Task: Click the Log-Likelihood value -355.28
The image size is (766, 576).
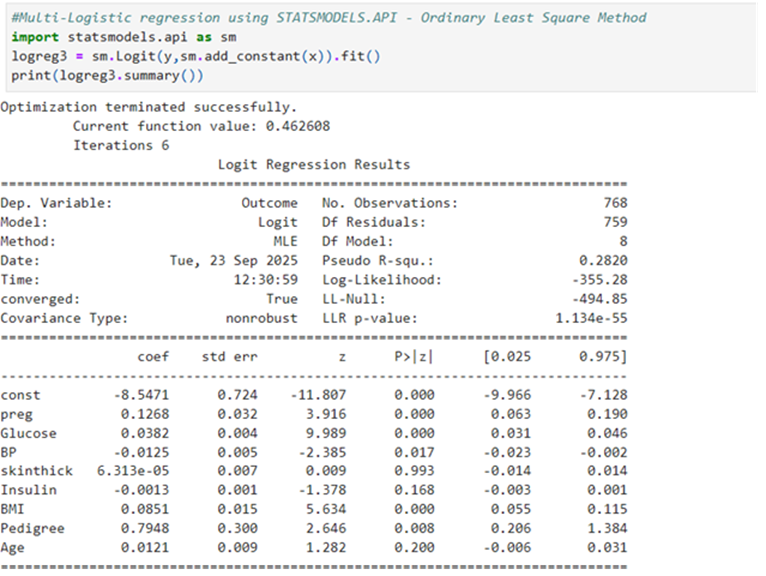Action: [599, 280]
